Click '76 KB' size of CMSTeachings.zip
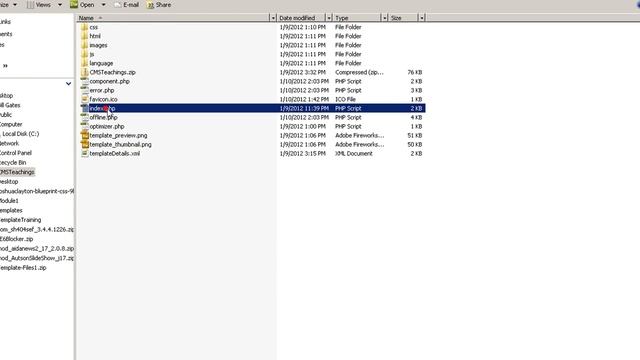Screen dimensions: 640x360 tap(415, 72)
